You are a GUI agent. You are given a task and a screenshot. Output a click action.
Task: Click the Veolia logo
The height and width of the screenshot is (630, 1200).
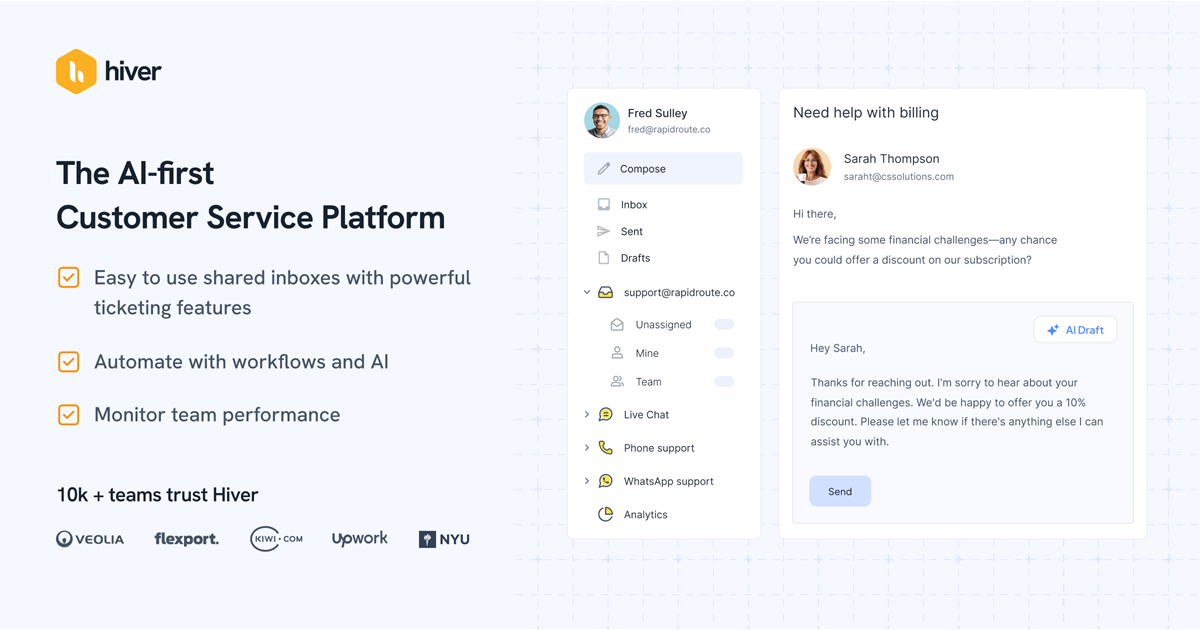point(90,539)
